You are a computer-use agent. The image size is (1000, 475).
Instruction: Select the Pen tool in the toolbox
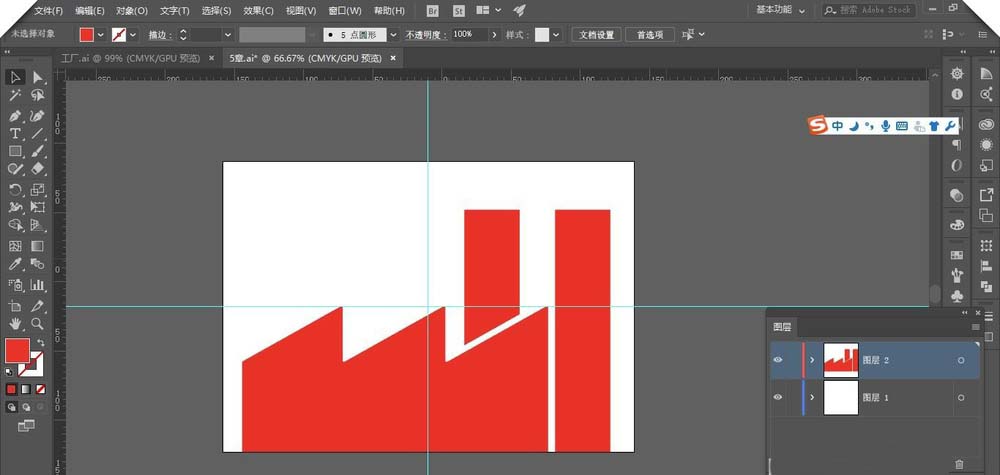pyautogui.click(x=15, y=115)
